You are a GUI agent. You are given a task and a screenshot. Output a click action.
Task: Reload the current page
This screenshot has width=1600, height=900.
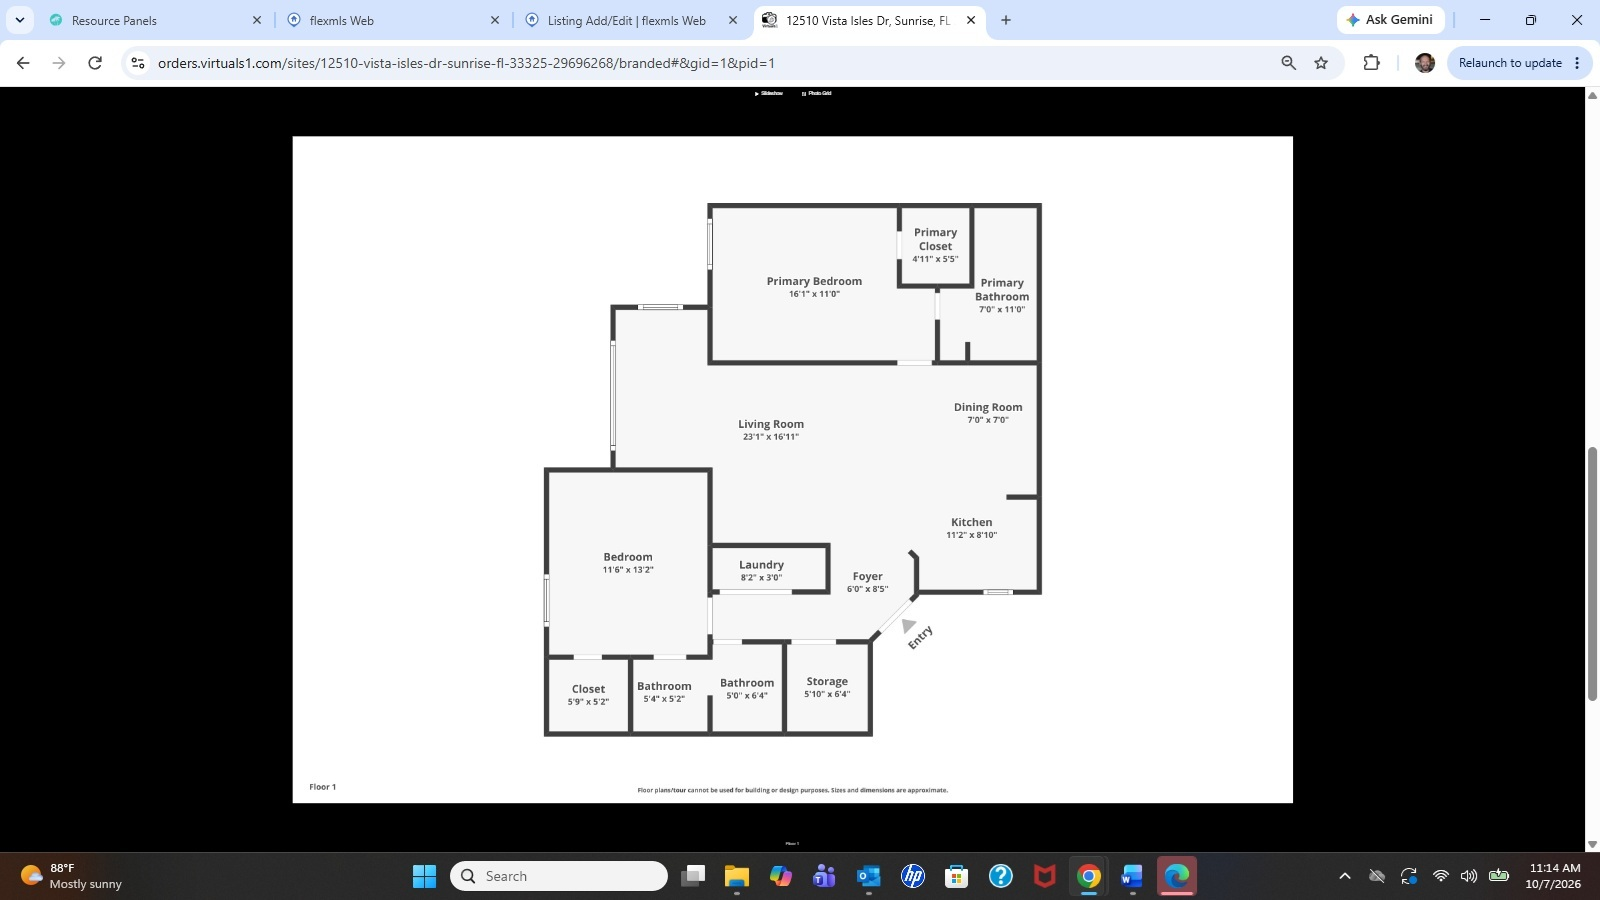point(95,63)
